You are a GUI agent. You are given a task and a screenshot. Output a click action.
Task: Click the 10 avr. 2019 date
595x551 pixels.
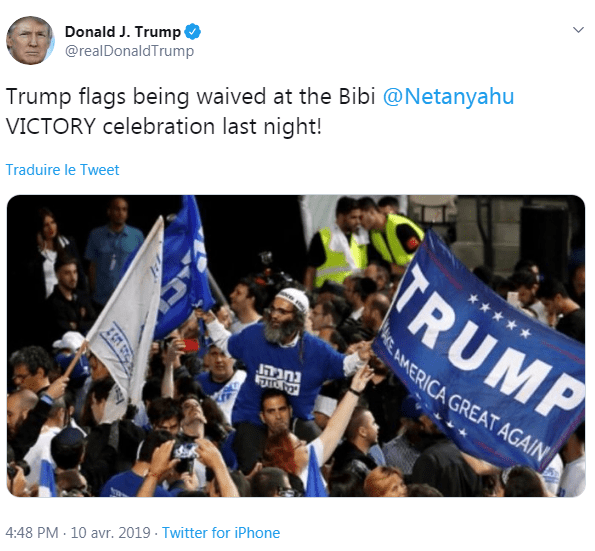110,533
